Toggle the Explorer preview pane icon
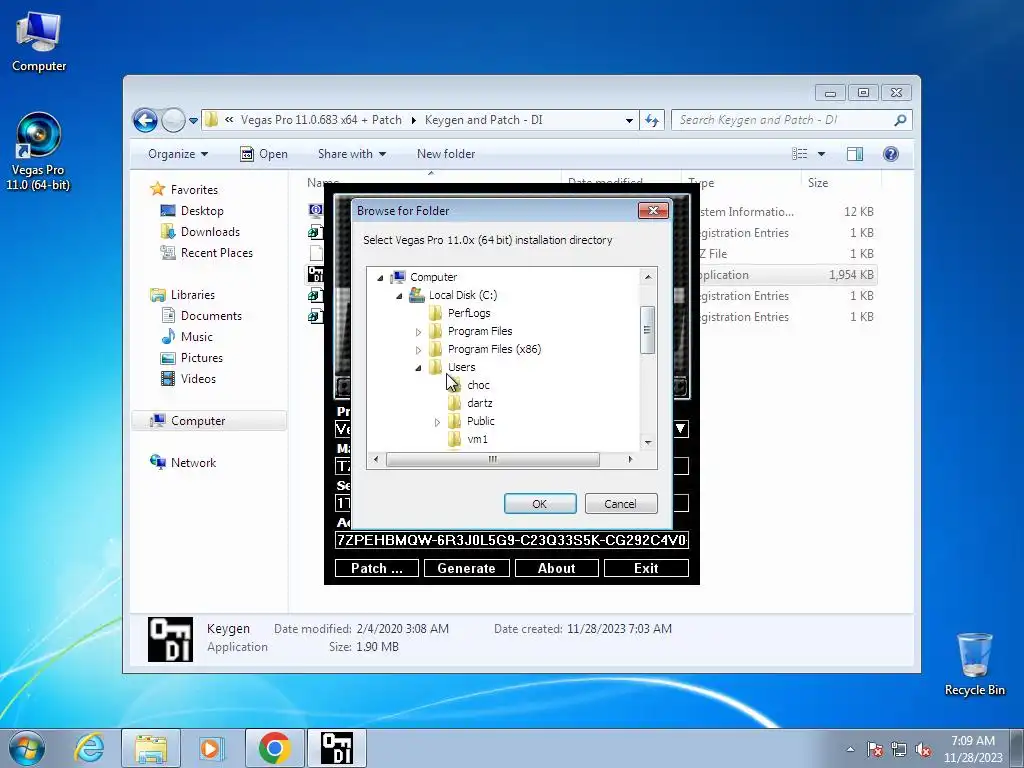Image resolution: width=1024 pixels, height=768 pixels. (854, 154)
